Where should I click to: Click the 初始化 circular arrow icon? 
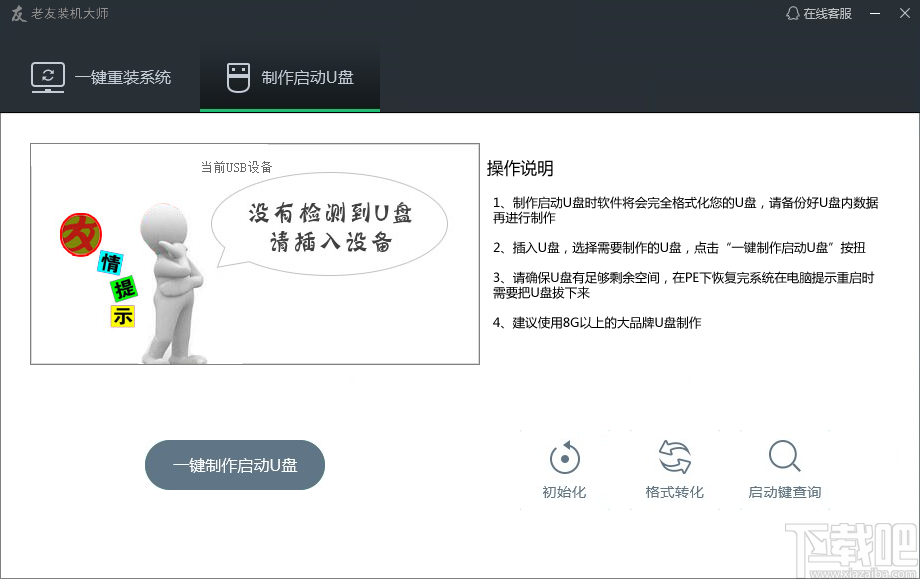[565, 458]
